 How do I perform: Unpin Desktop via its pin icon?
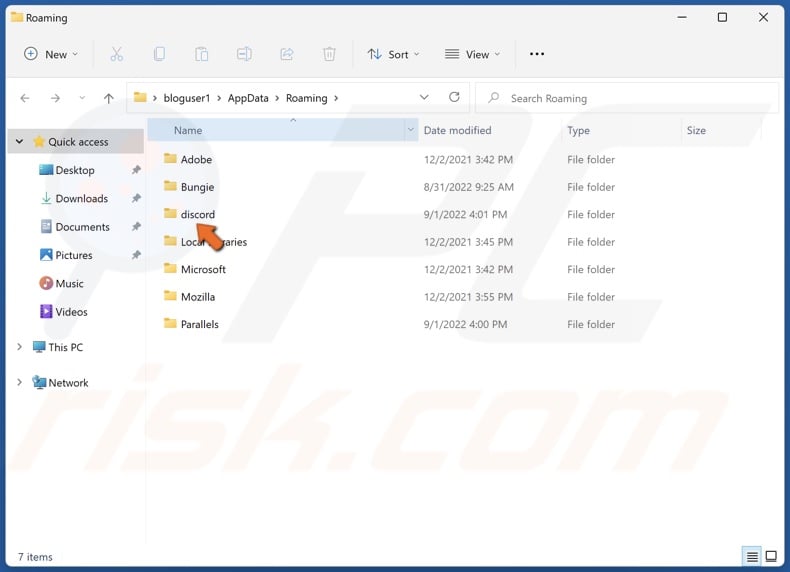[x=136, y=170]
